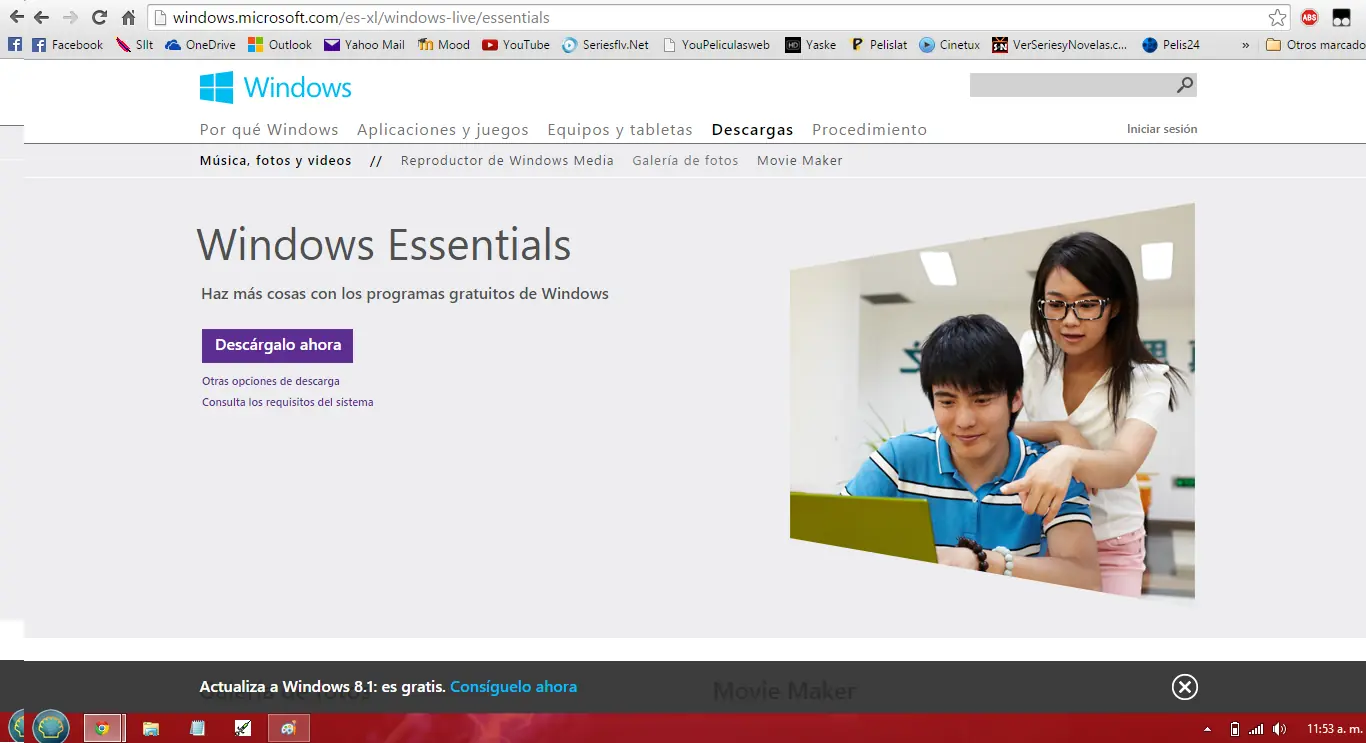Open the Adblock (ABS) extension icon

1310,18
